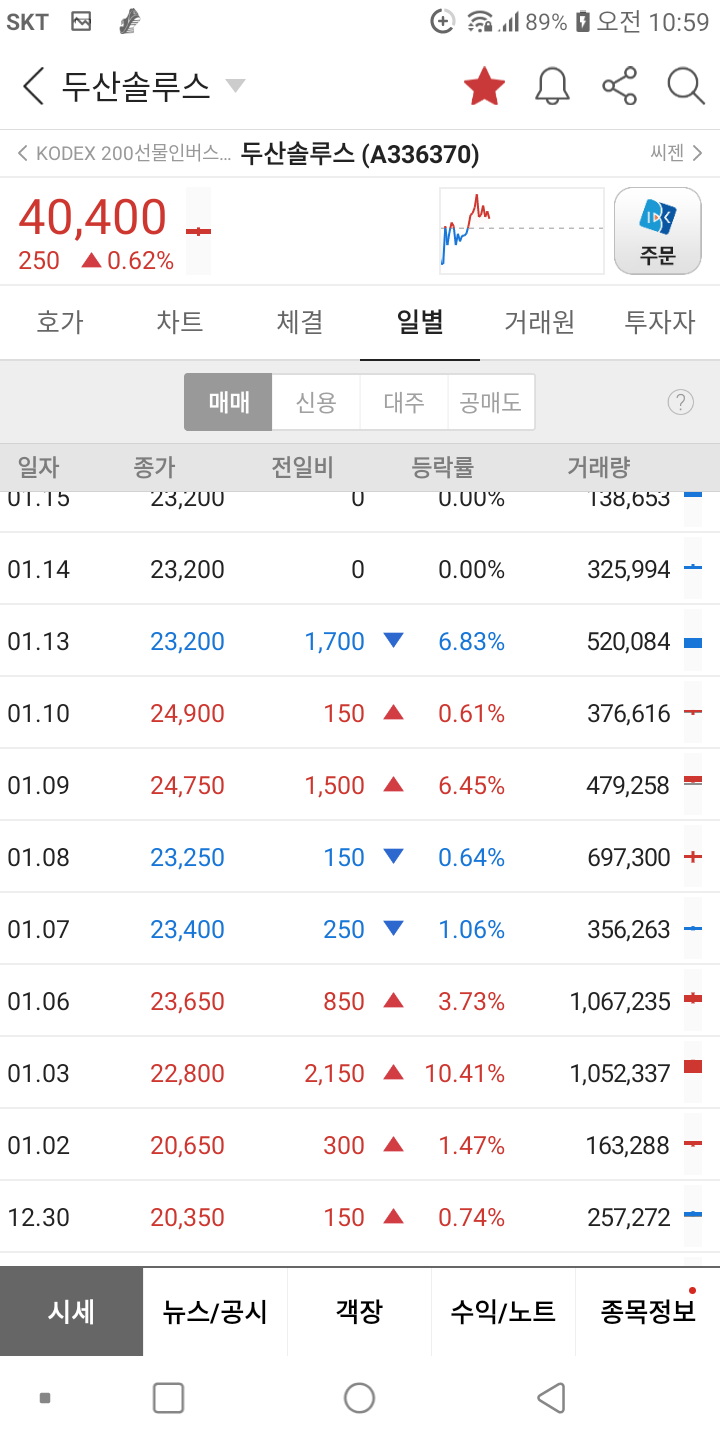Tap closing price 23,200 on 01.13
The width and height of the screenshot is (720, 1440).
[188, 641]
